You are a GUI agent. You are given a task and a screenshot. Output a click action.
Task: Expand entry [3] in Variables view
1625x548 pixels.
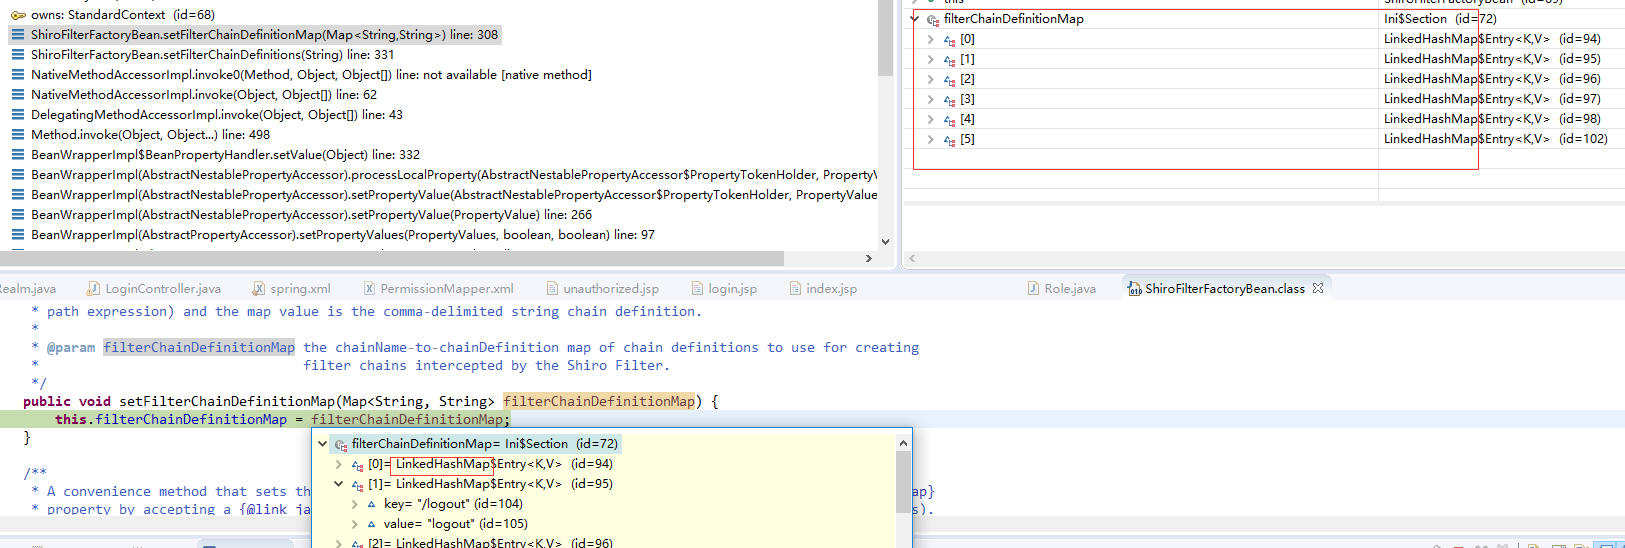(931, 99)
